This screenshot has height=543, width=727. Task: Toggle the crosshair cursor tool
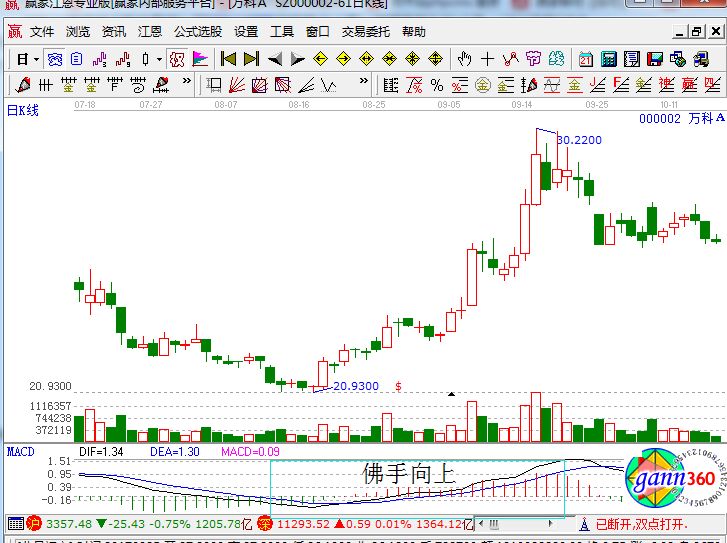point(487,59)
